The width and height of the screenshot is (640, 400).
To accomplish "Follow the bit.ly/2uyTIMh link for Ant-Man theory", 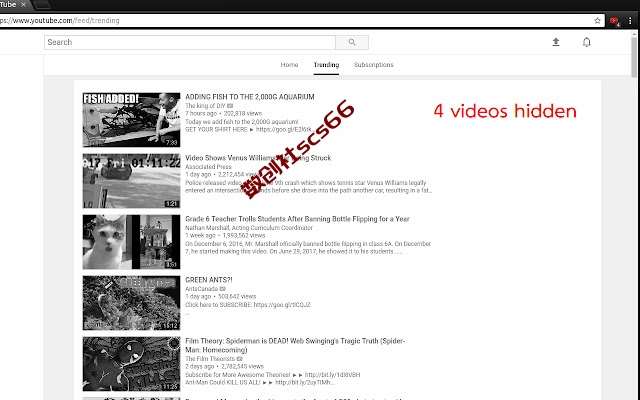I will [304, 382].
